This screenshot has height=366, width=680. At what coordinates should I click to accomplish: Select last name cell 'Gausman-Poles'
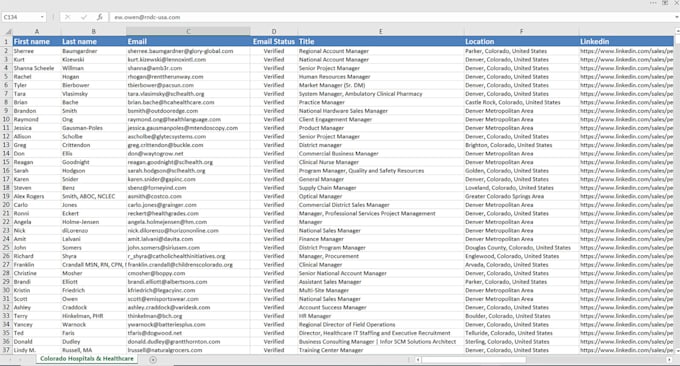93,128
